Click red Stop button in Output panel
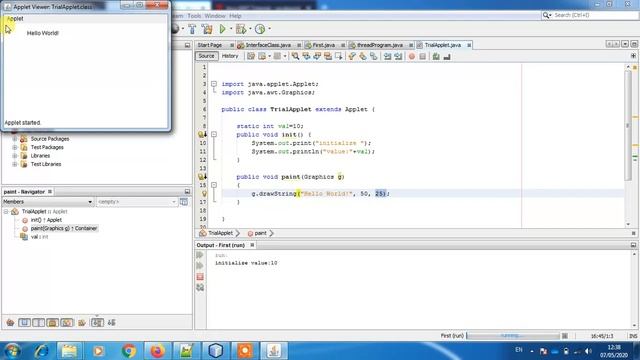640x360 pixels. click(x=200, y=277)
